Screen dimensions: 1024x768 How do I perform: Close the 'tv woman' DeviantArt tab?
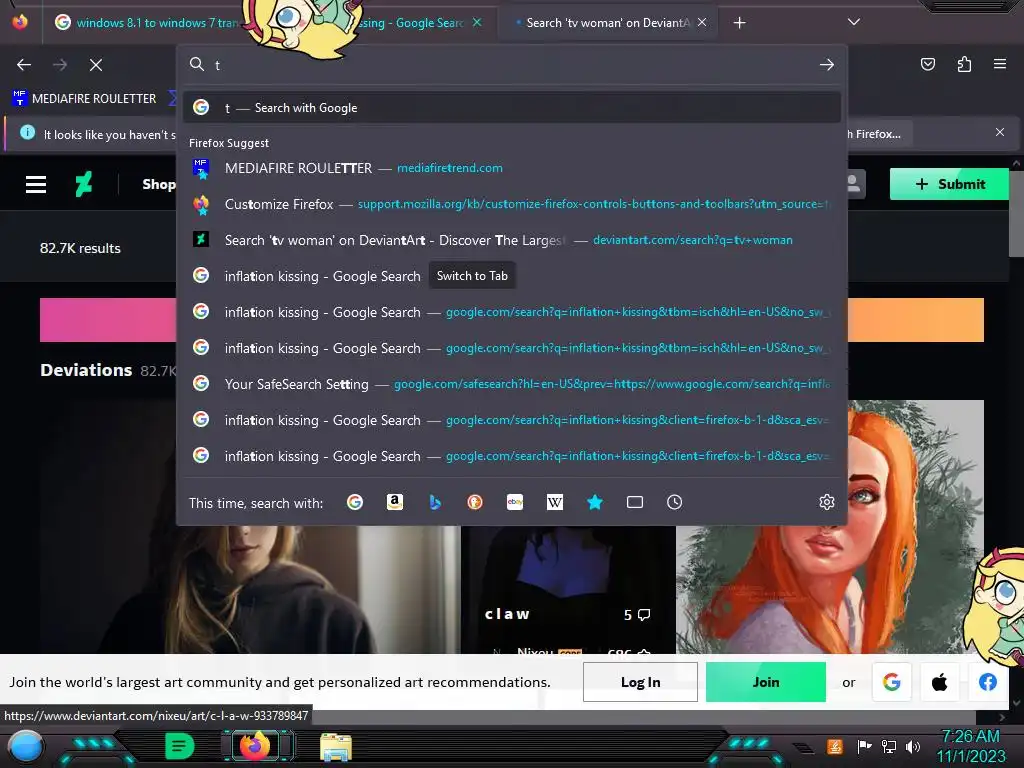(x=702, y=22)
